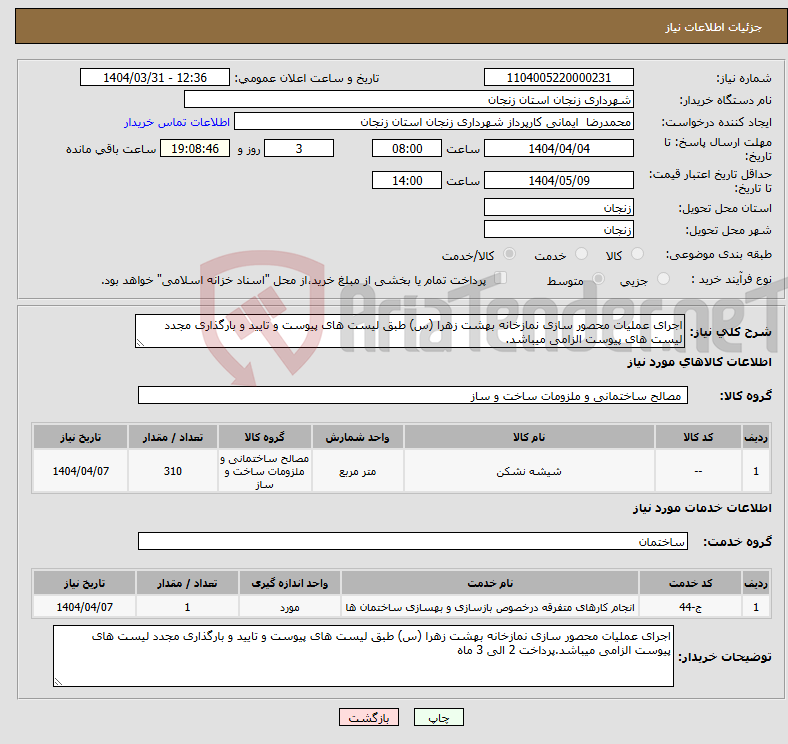Click the service unit cell مورد
The height and width of the screenshot is (744, 788).
[x=290, y=607]
